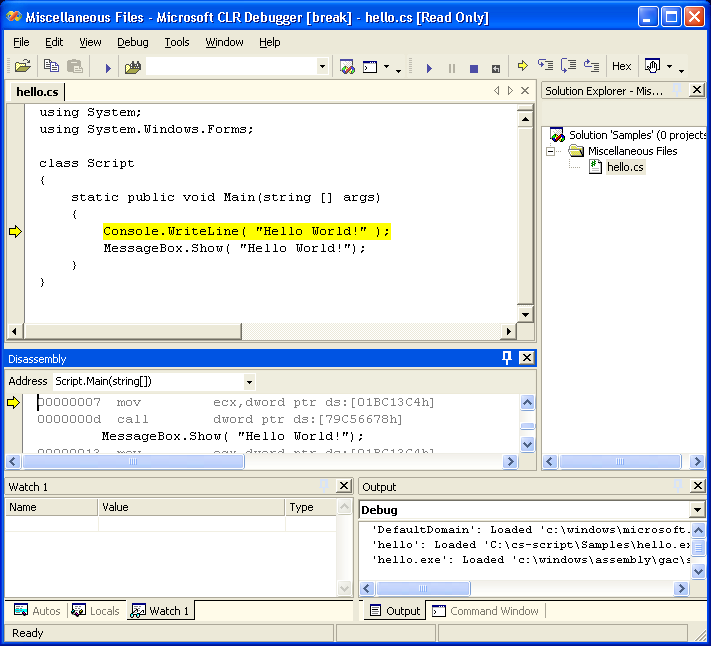711x646 pixels.
Task: Click the Step Into icon
Action: pos(545,66)
